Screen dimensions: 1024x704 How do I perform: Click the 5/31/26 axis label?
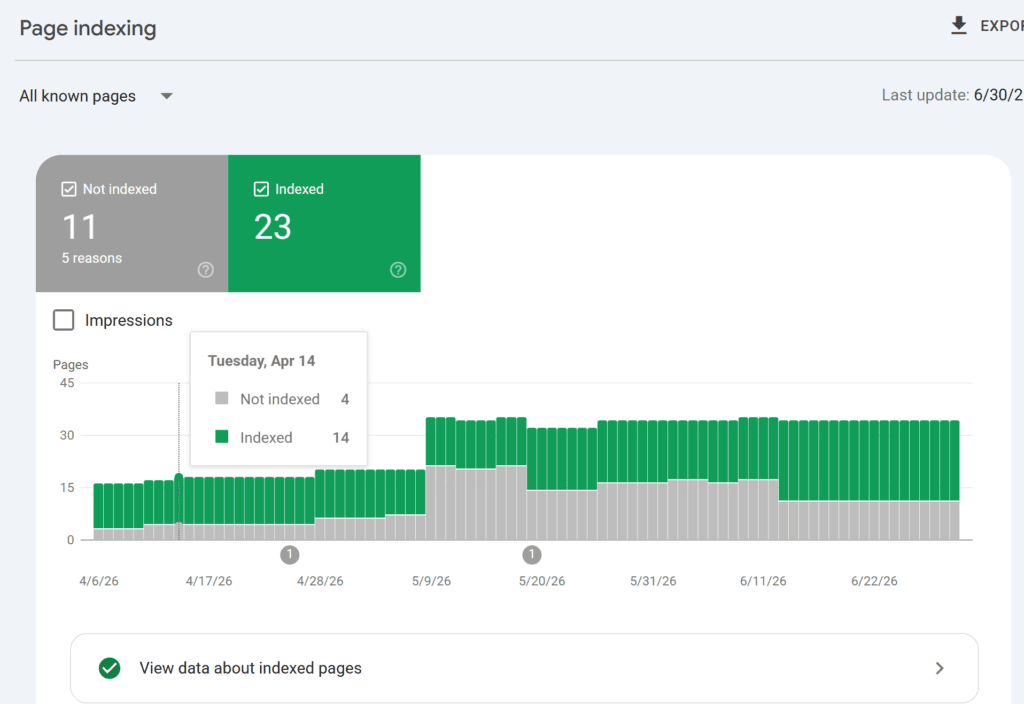tap(653, 581)
